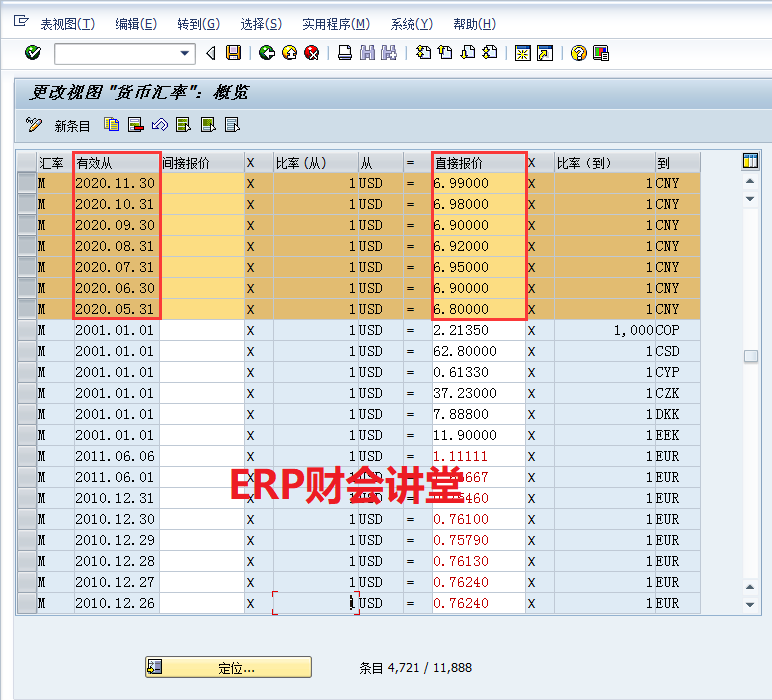Screen dimensions: 772x700
Task: Click the green Back arrow icon
Action: coord(266,53)
